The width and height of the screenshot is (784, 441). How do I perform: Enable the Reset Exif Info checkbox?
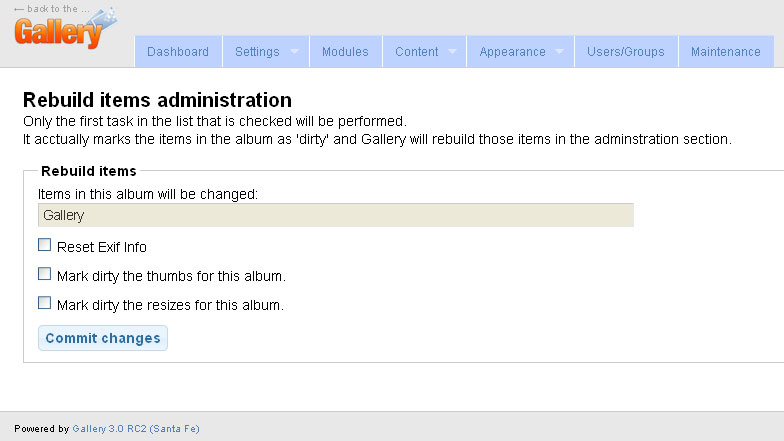tap(44, 245)
